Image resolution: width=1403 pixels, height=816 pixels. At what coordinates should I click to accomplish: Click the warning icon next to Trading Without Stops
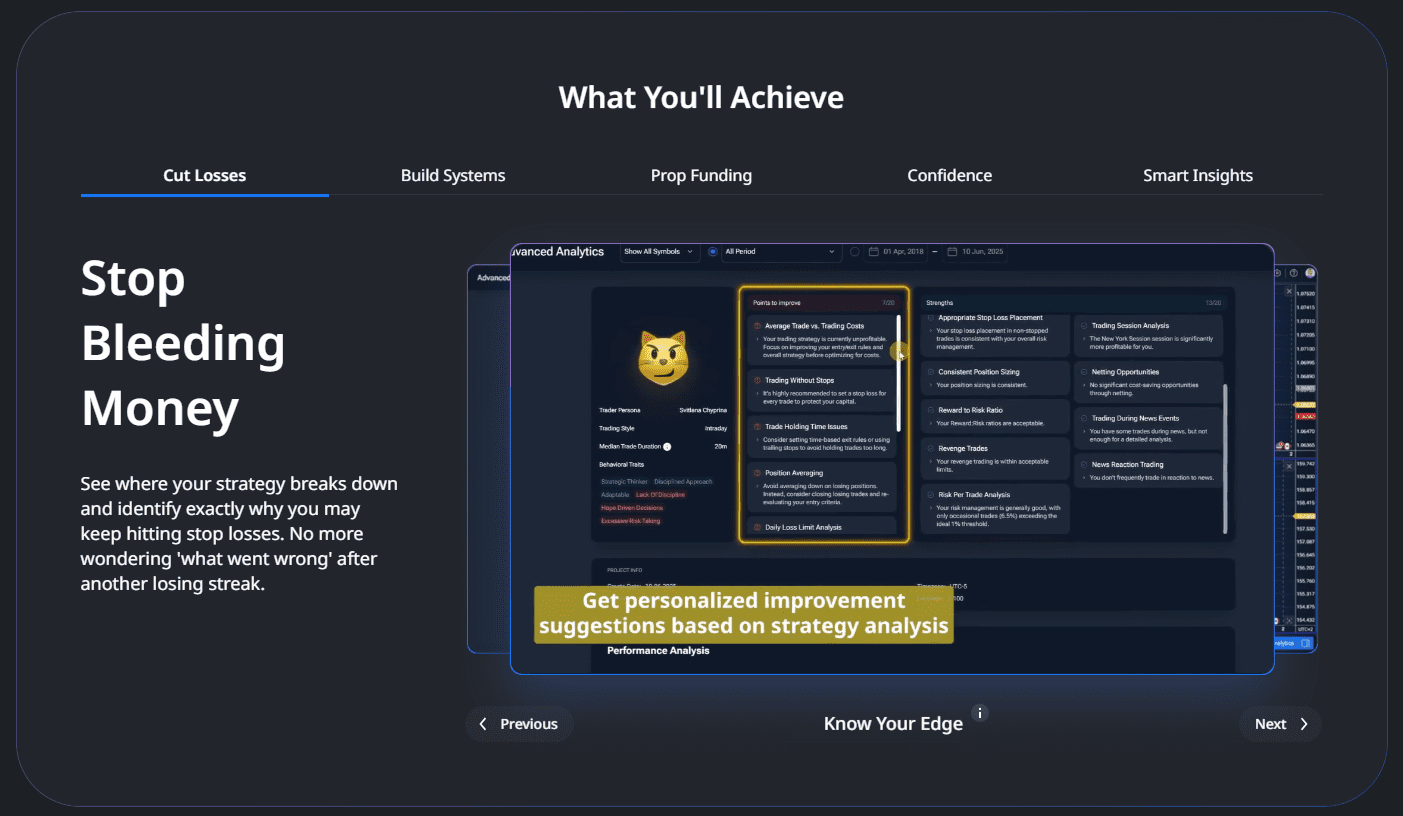click(x=757, y=381)
